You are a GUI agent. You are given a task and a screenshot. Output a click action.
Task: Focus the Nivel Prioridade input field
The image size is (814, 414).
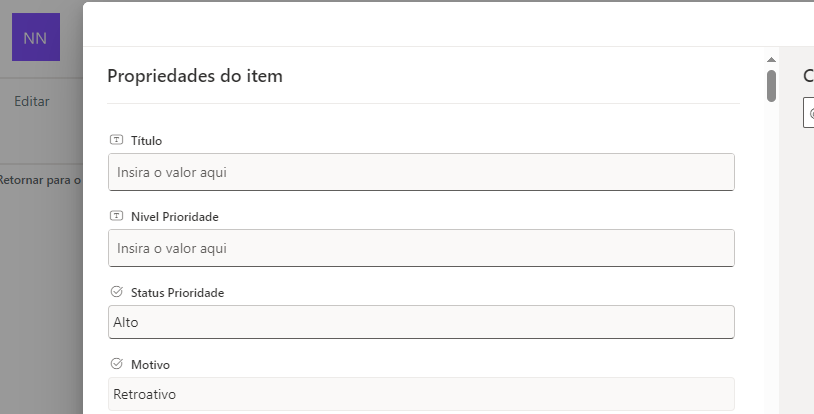421,248
